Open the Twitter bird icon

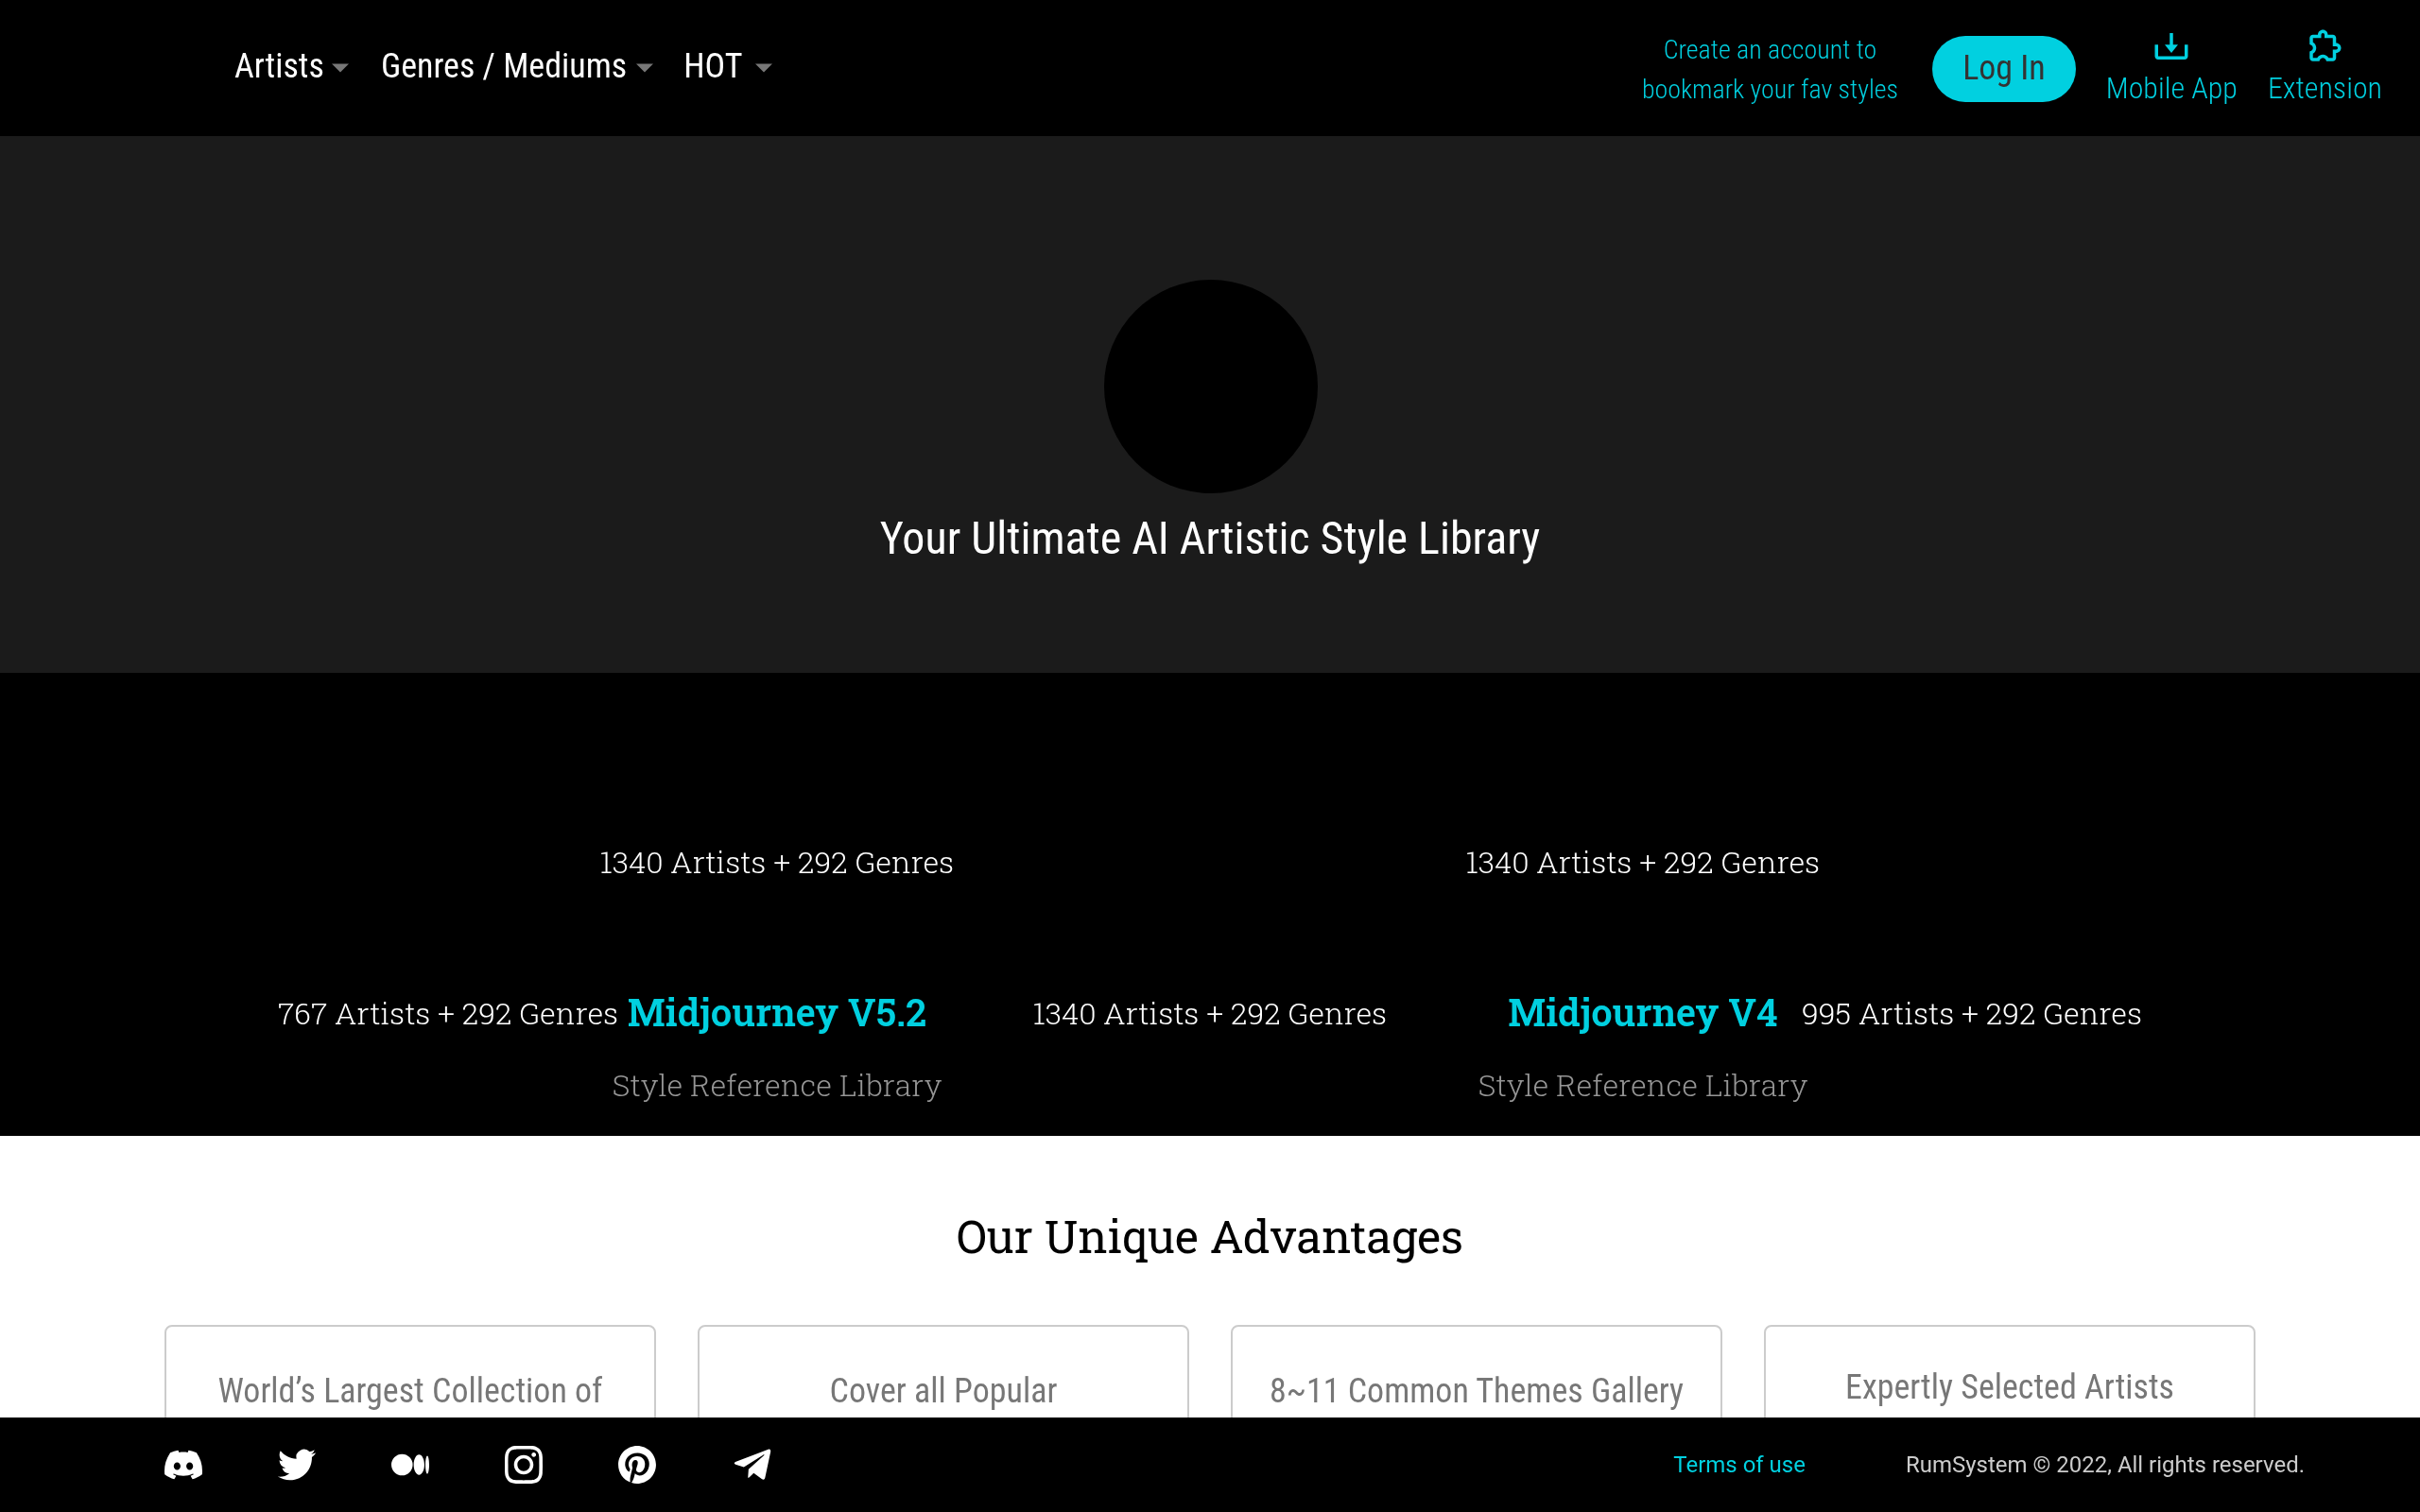coord(296,1465)
